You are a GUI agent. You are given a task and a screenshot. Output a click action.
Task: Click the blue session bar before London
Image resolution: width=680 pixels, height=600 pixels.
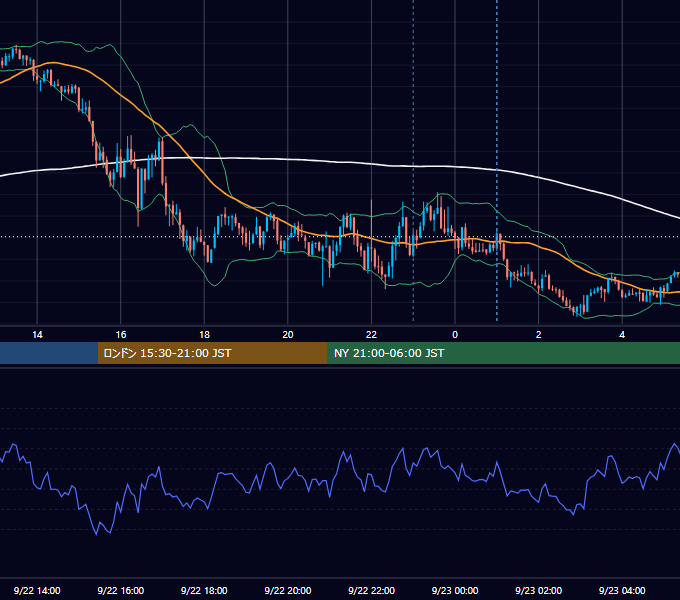tap(49, 353)
